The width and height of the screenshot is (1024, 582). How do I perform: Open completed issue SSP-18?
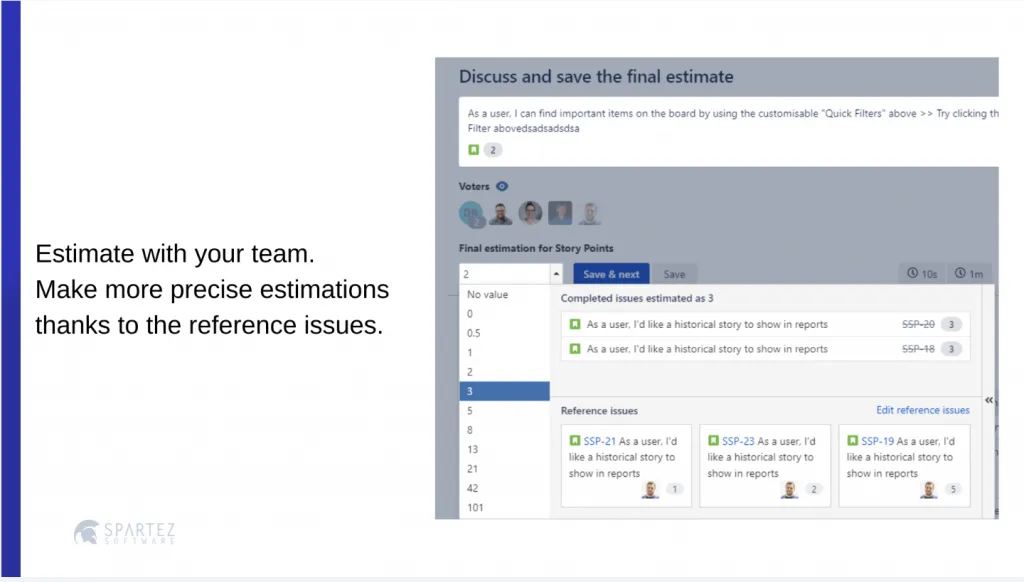point(918,349)
